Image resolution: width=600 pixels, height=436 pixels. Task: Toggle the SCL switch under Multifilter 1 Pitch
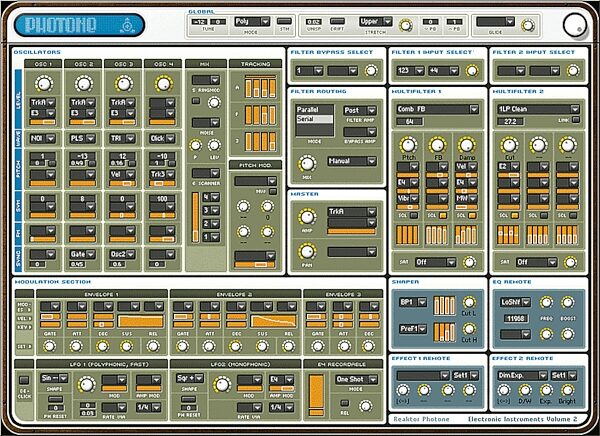coord(414,216)
